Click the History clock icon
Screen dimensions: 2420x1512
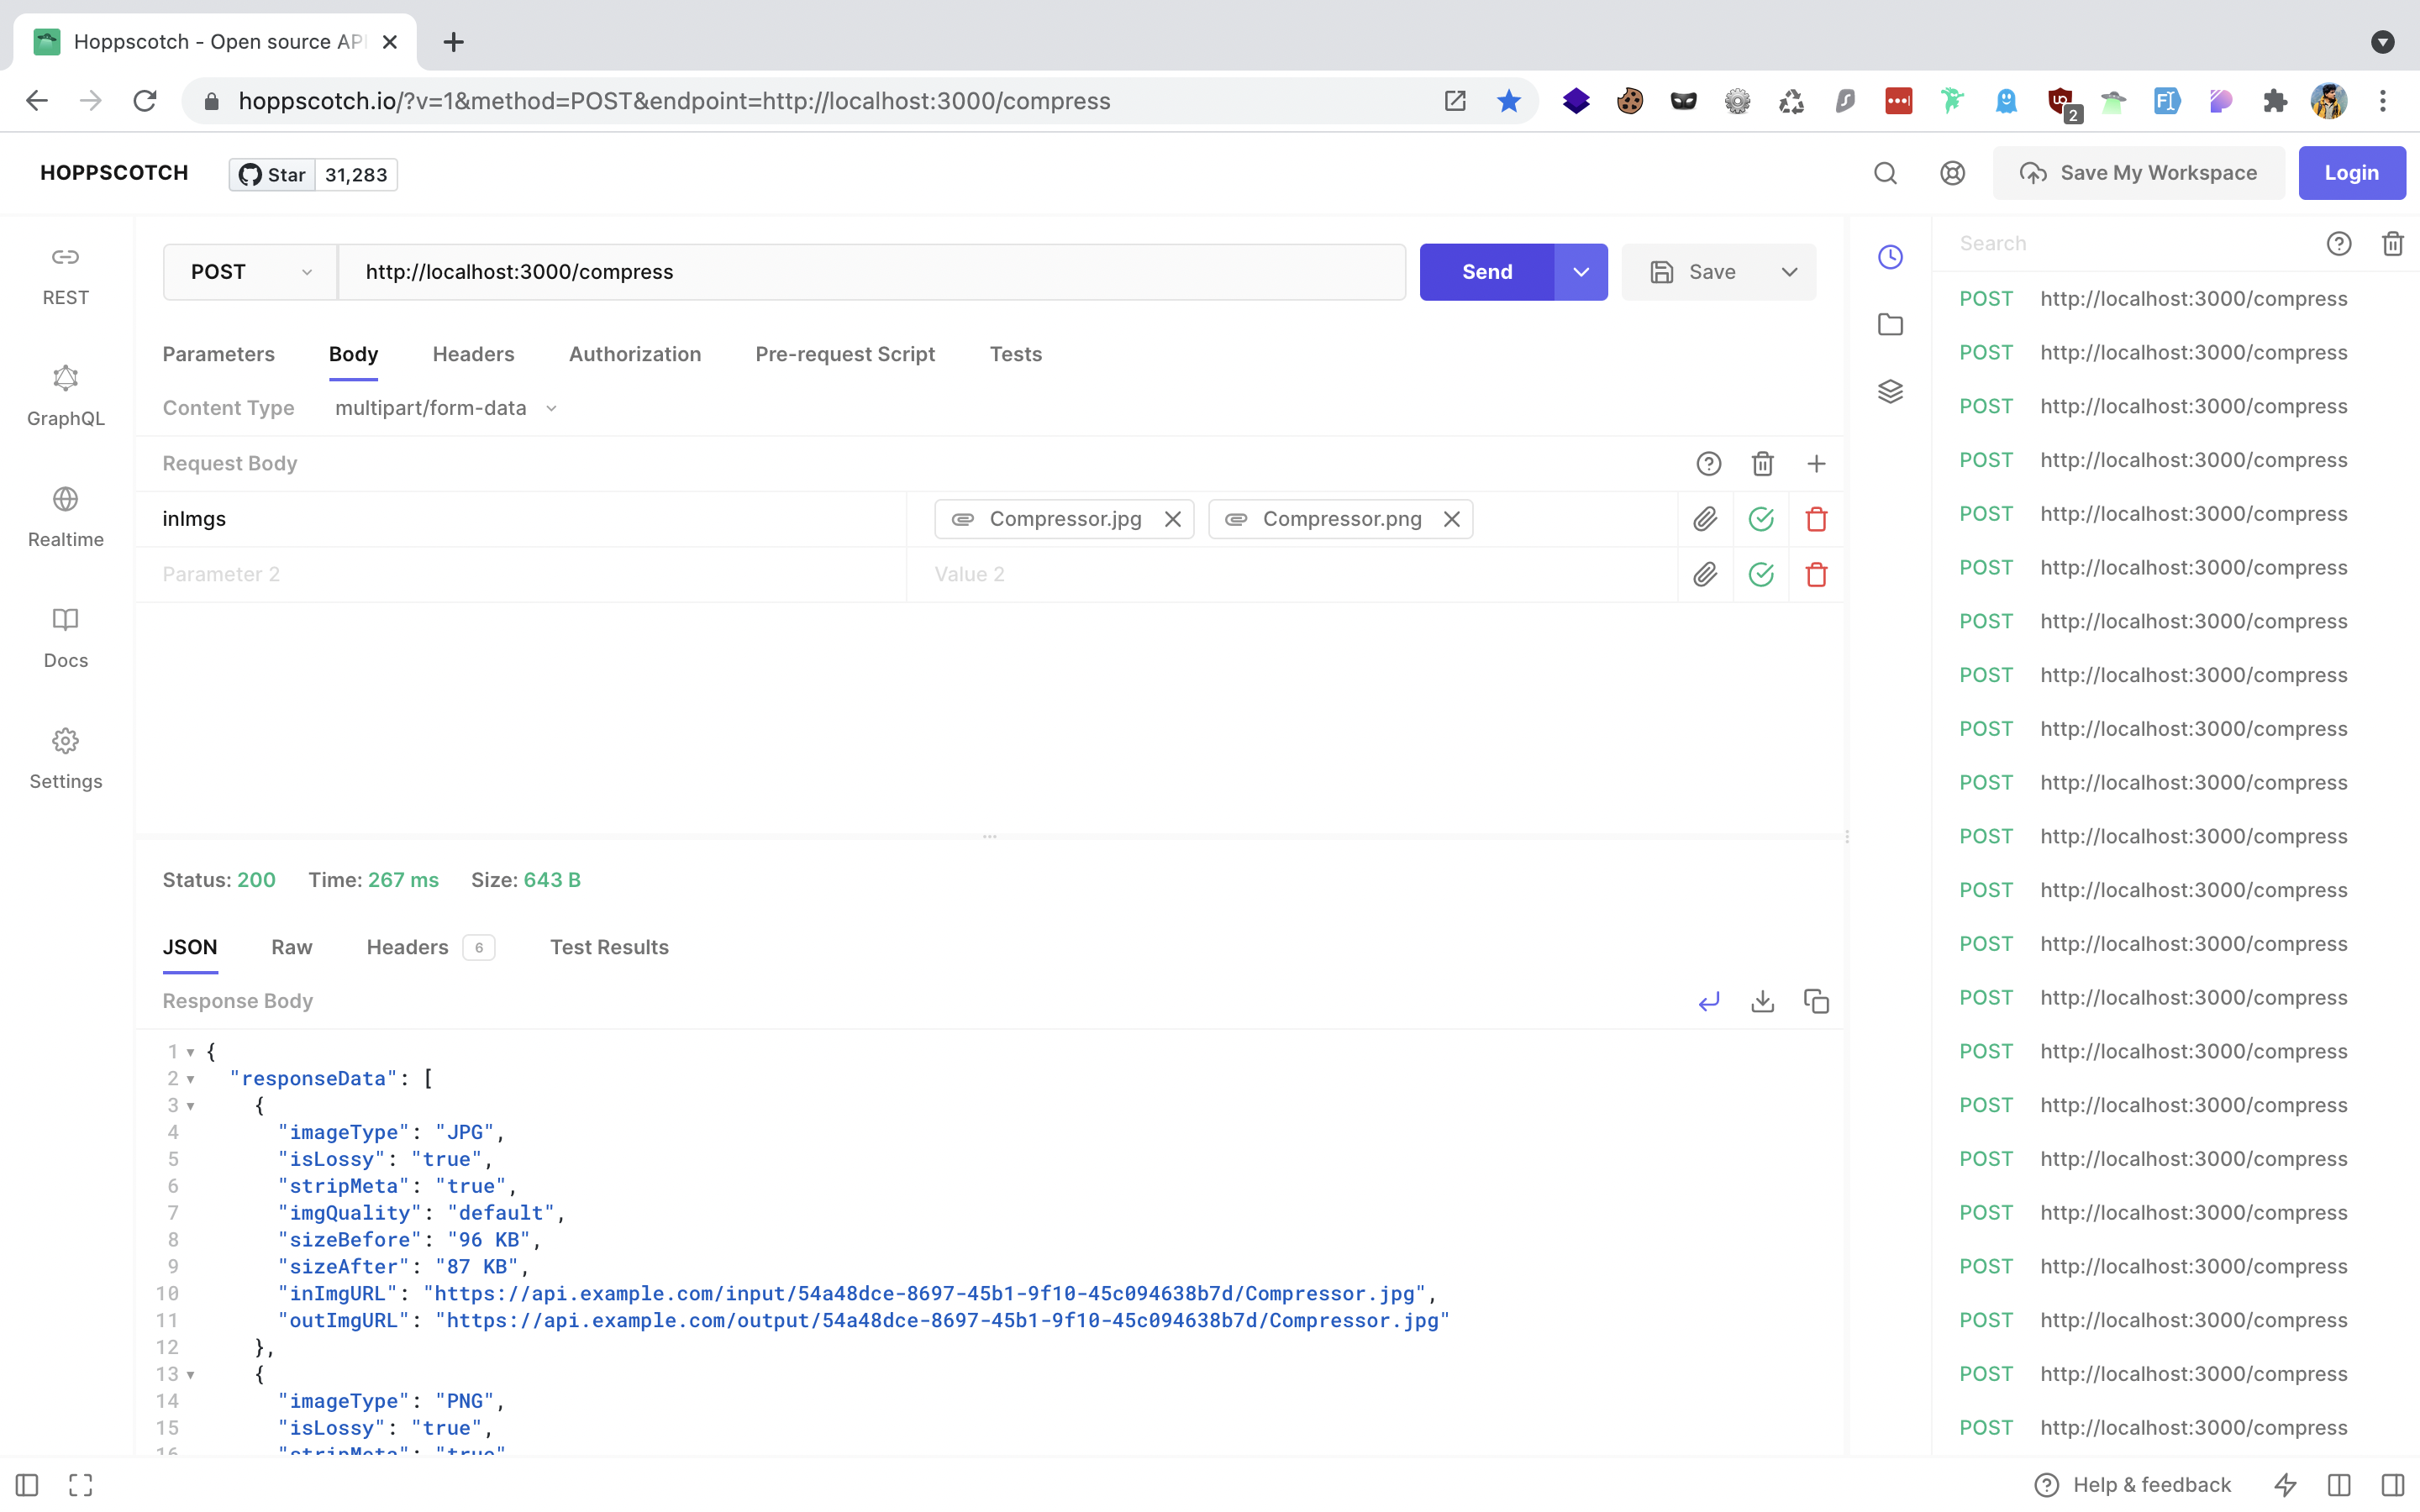(x=1889, y=257)
